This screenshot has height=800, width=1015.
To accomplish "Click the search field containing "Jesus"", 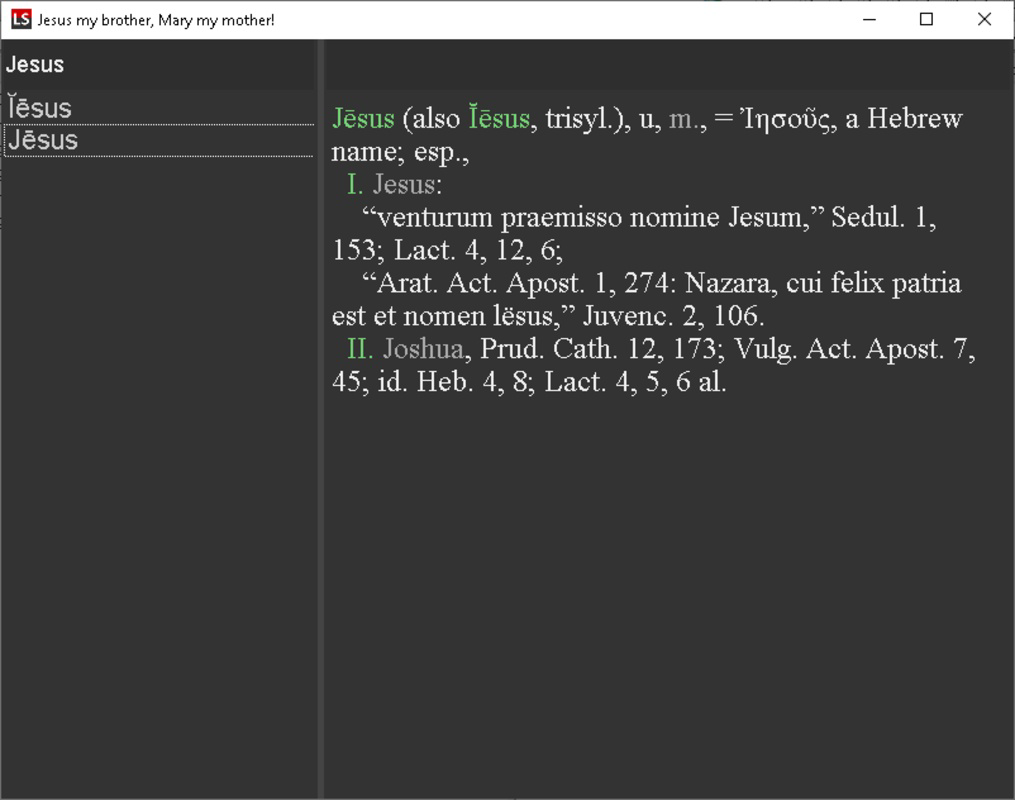I will 159,64.
